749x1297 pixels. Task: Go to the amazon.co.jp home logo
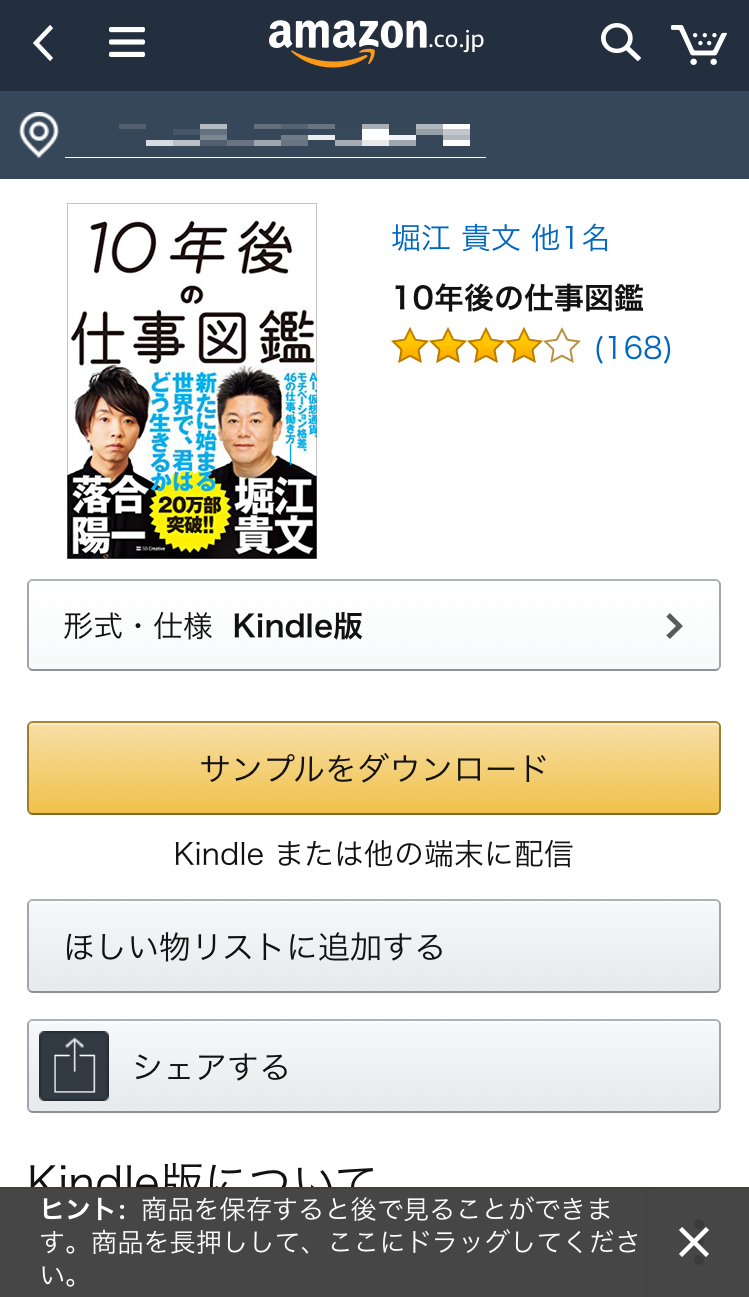[x=376, y=41]
